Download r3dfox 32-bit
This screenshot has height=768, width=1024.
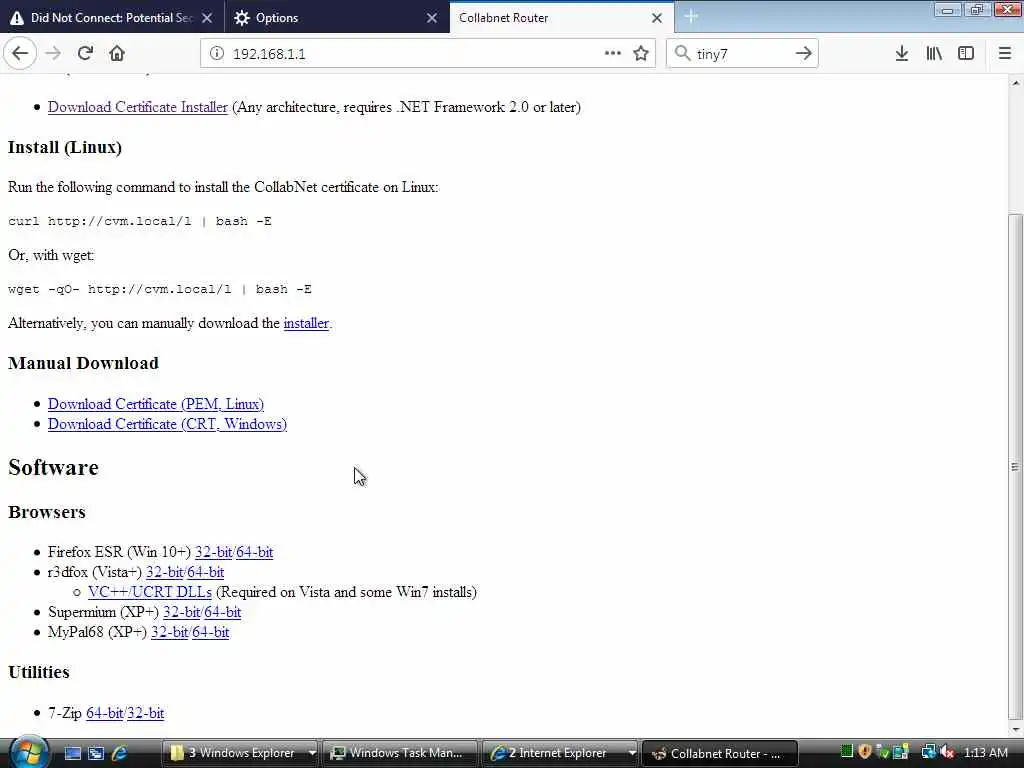(165, 573)
